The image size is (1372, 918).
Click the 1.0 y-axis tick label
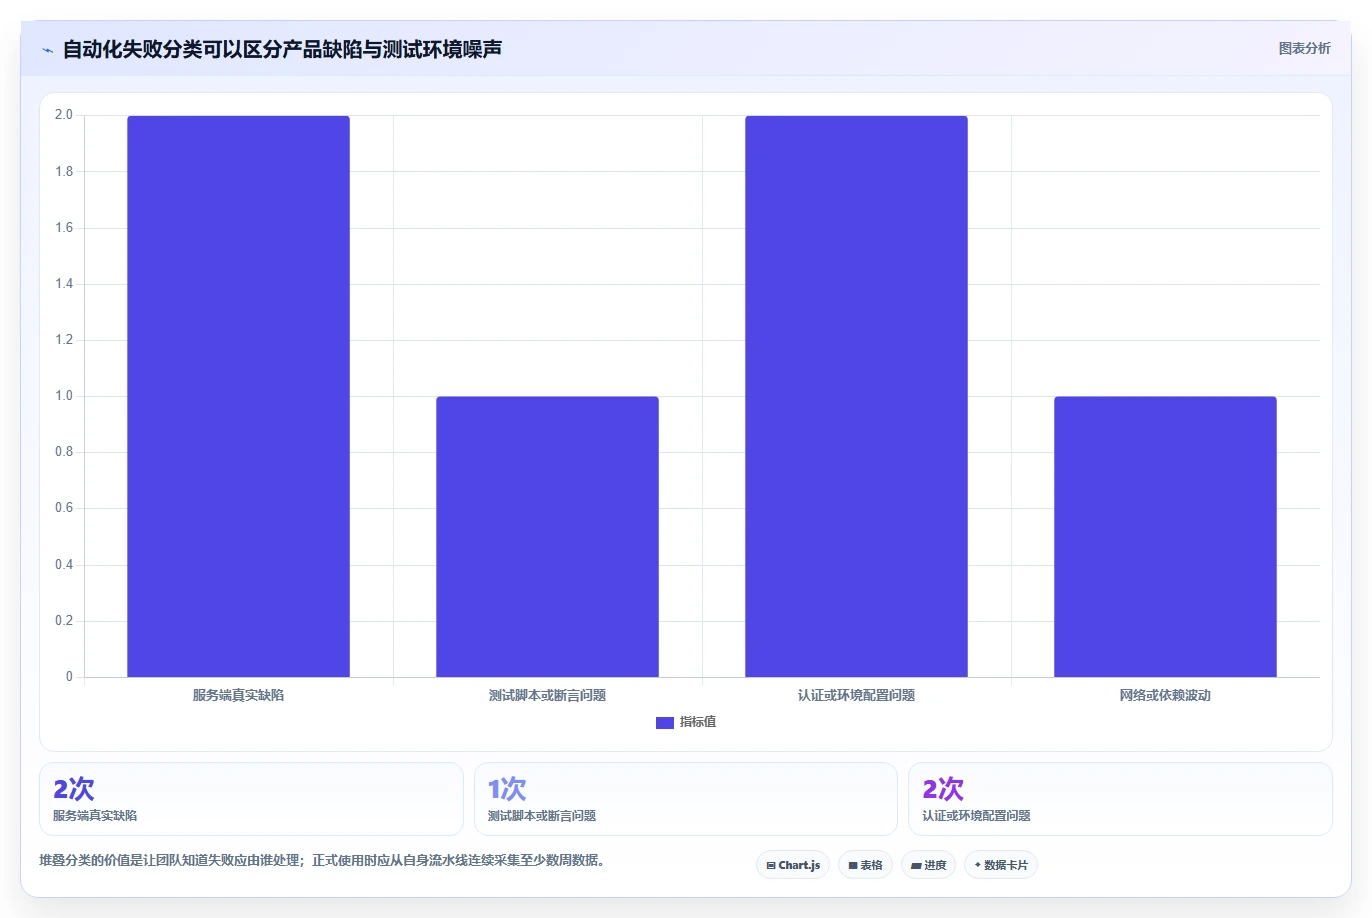pos(64,396)
